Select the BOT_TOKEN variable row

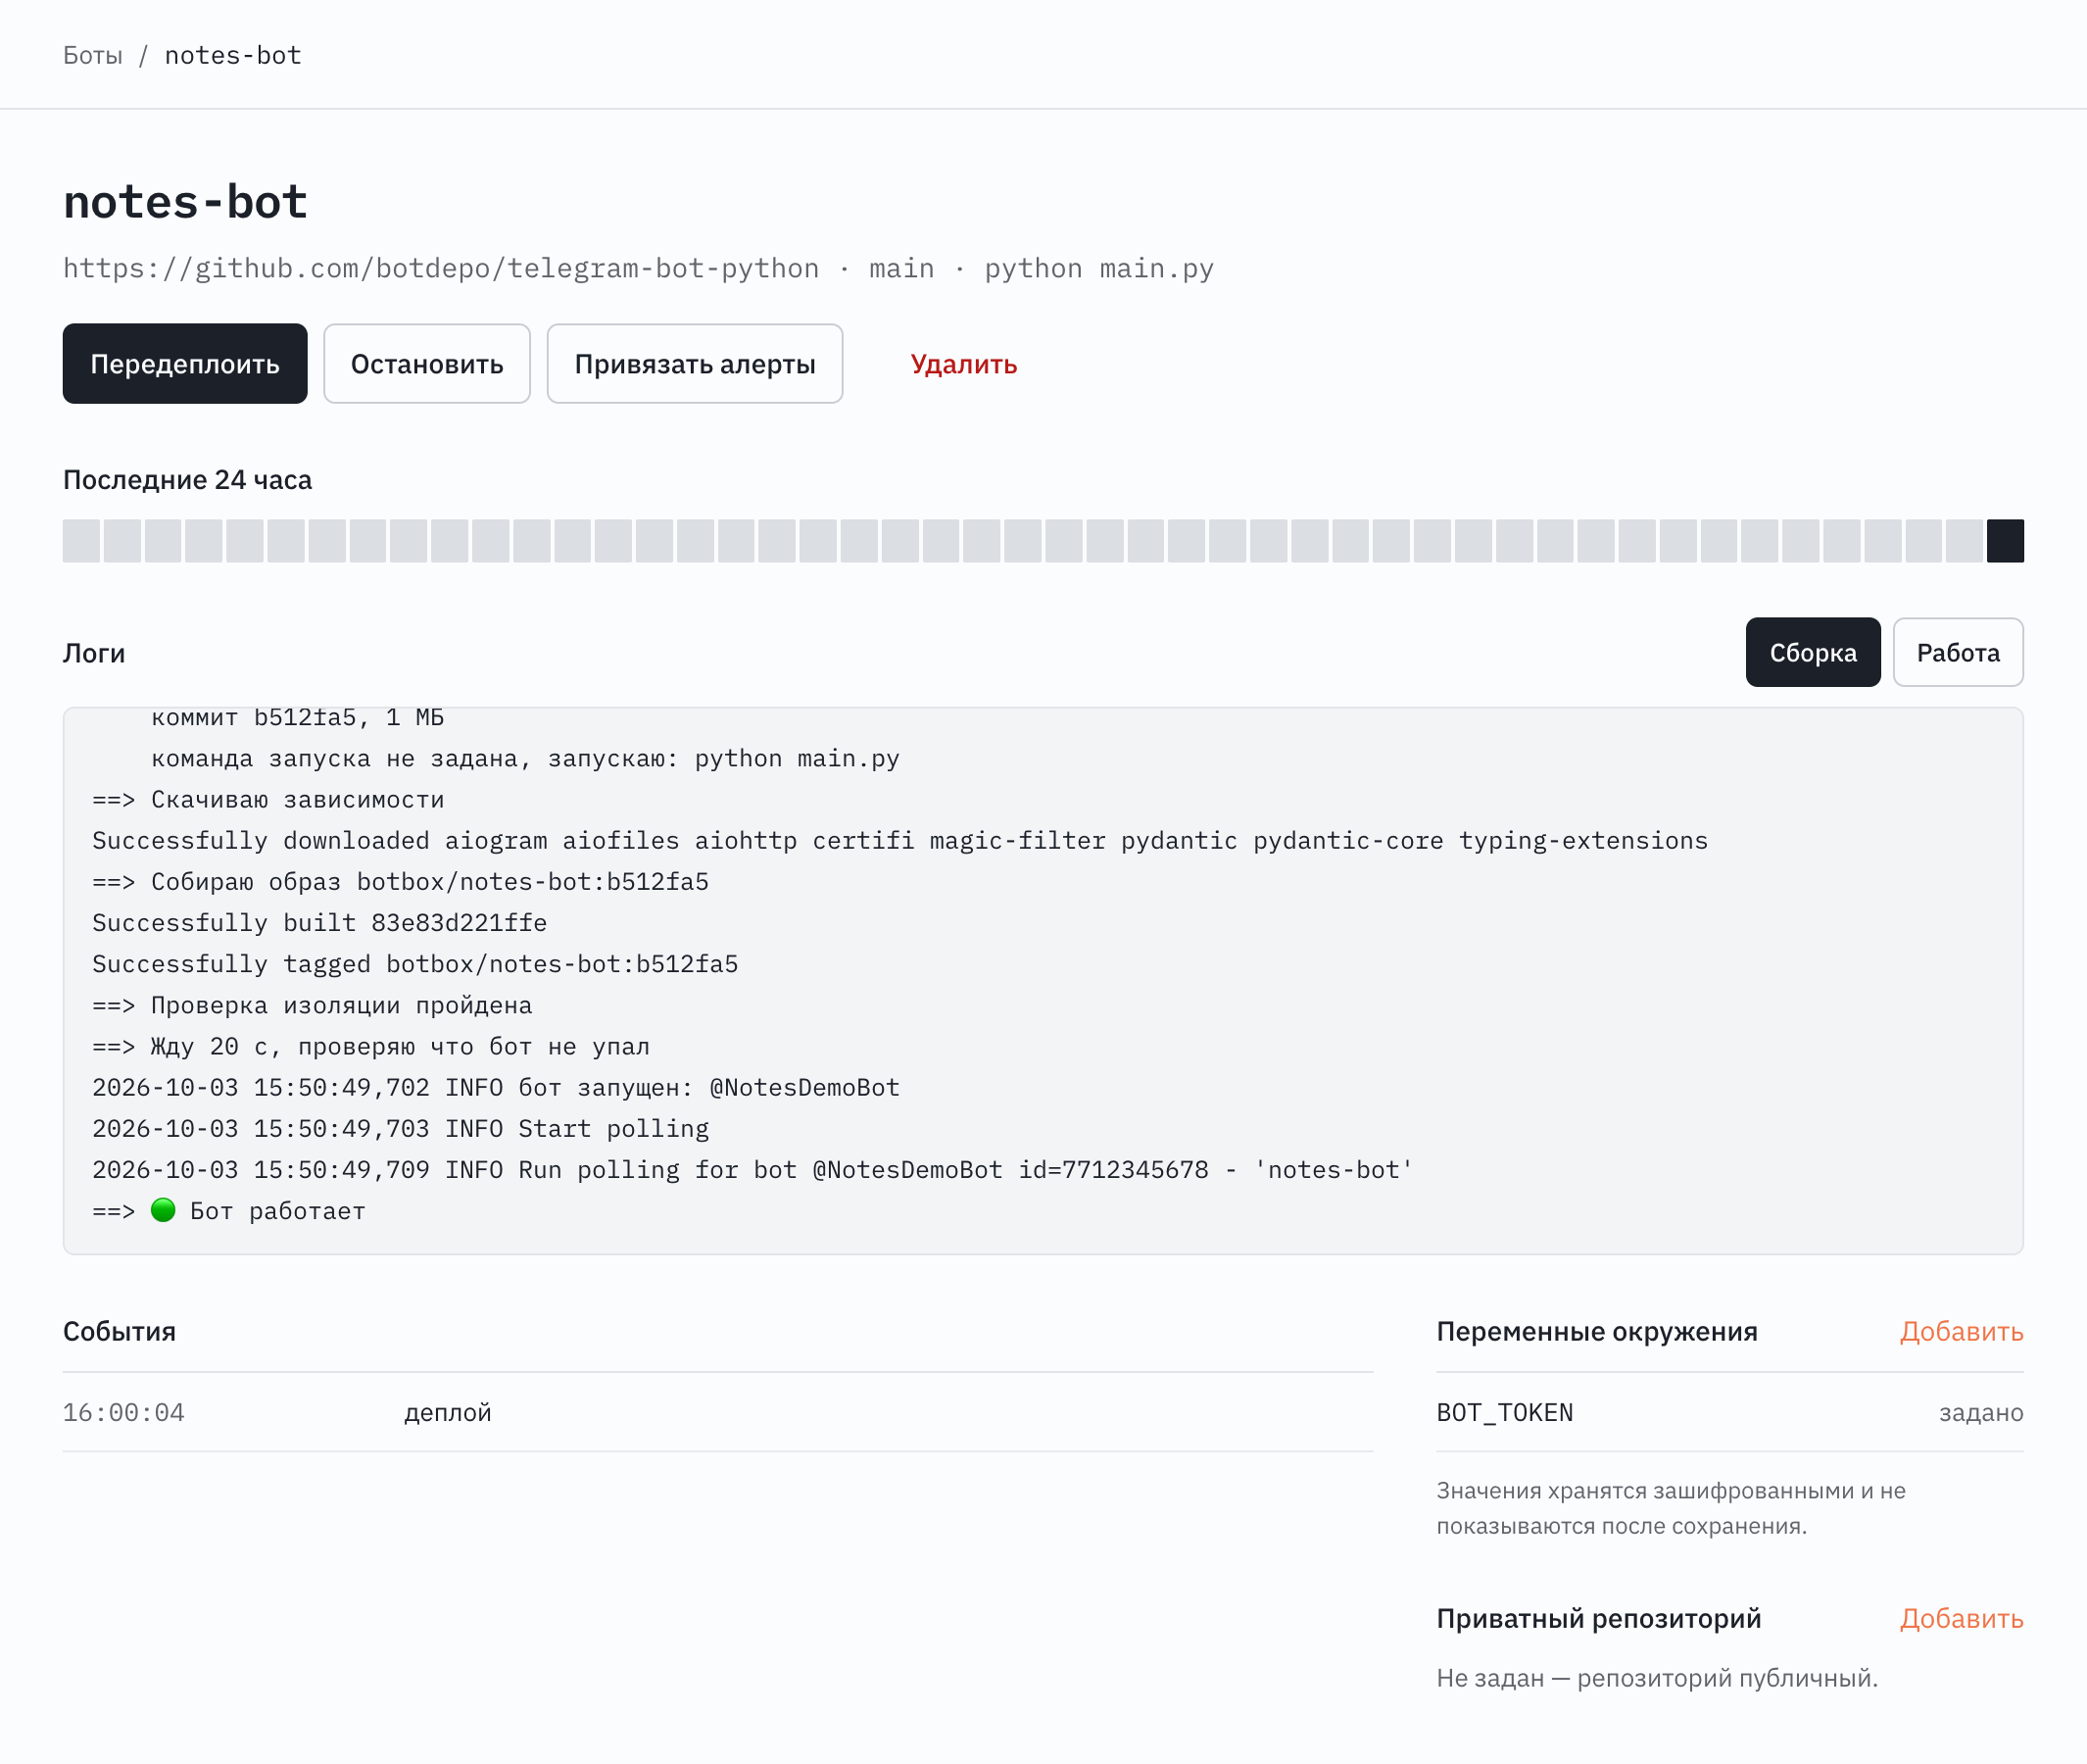point(1730,1413)
